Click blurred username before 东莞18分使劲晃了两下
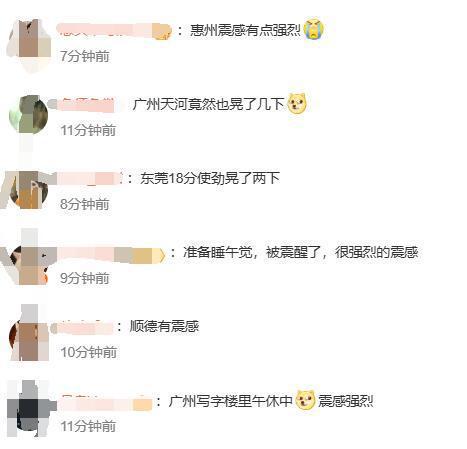The image size is (467, 449). point(89,178)
